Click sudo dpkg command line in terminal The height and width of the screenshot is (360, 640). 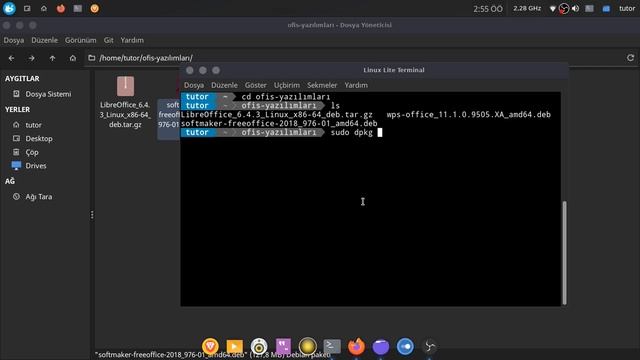(352, 132)
